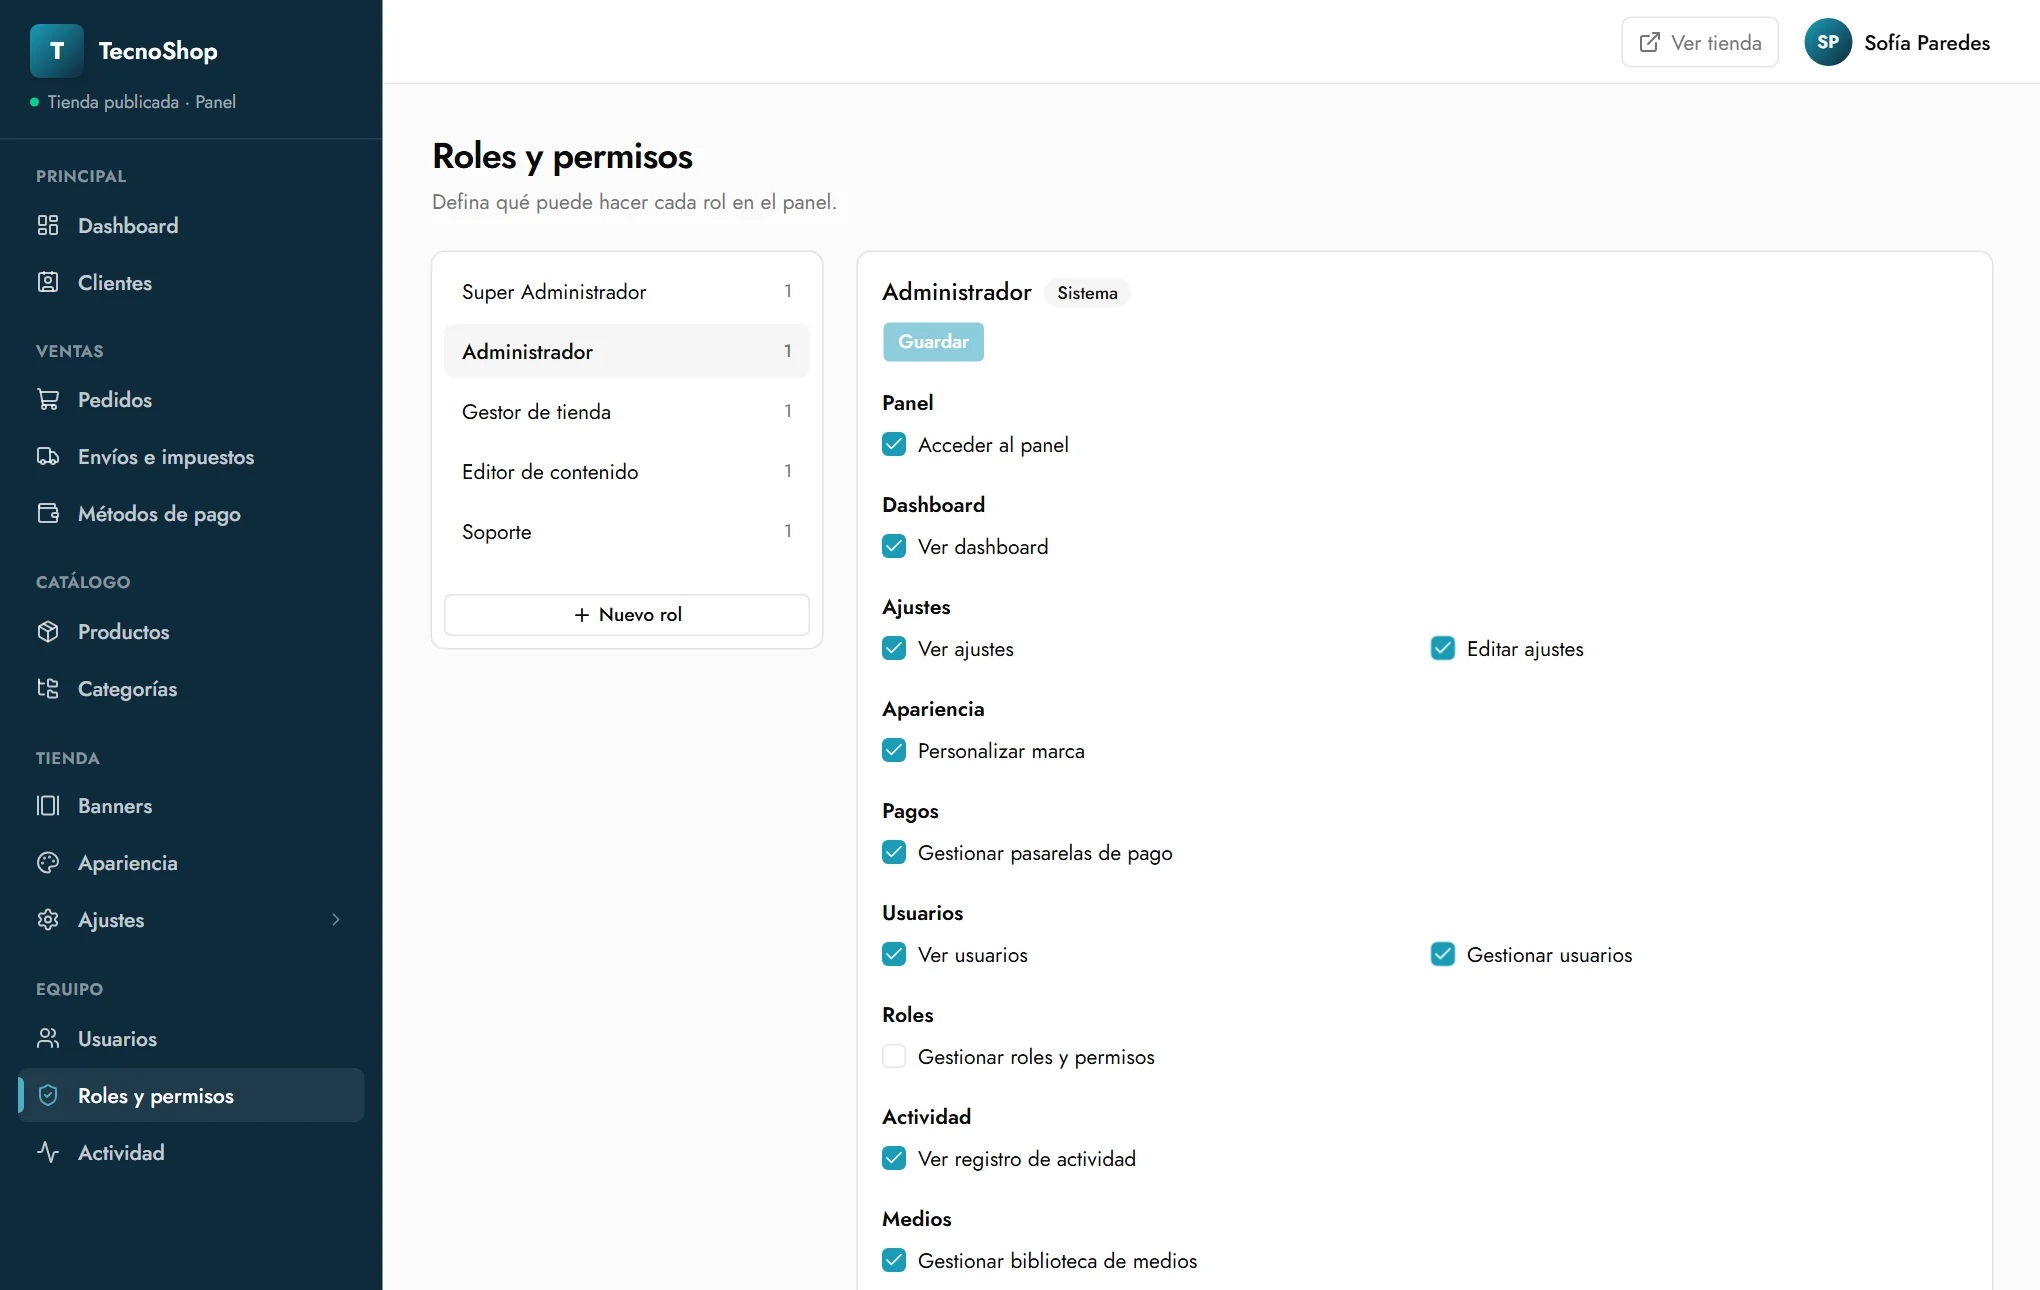
Task: Click the Apariencia palette icon
Action: pos(48,862)
